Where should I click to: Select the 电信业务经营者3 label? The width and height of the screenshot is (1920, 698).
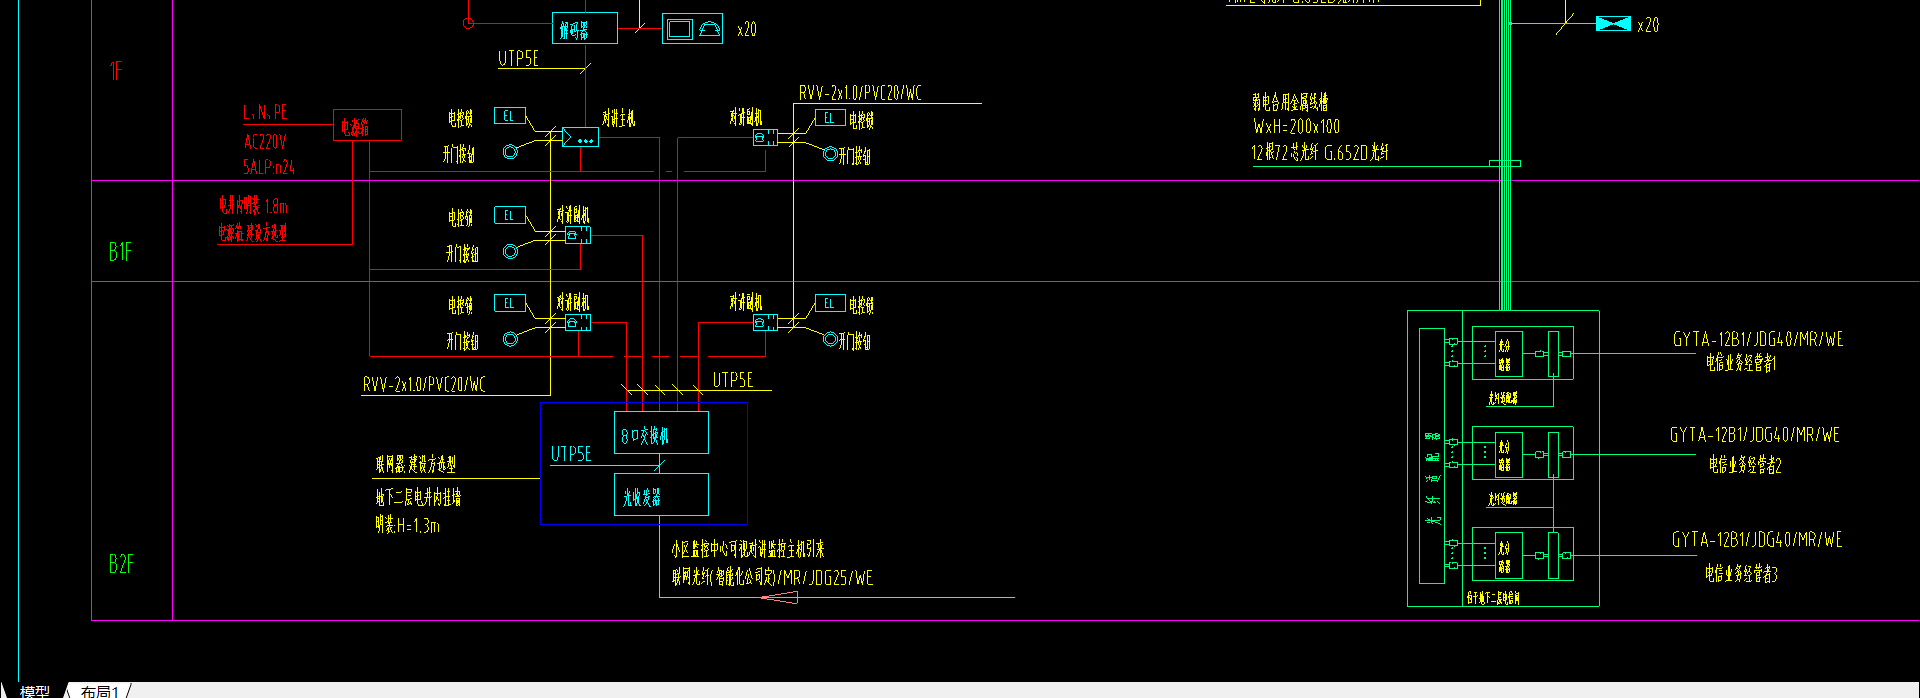coord(1742,574)
